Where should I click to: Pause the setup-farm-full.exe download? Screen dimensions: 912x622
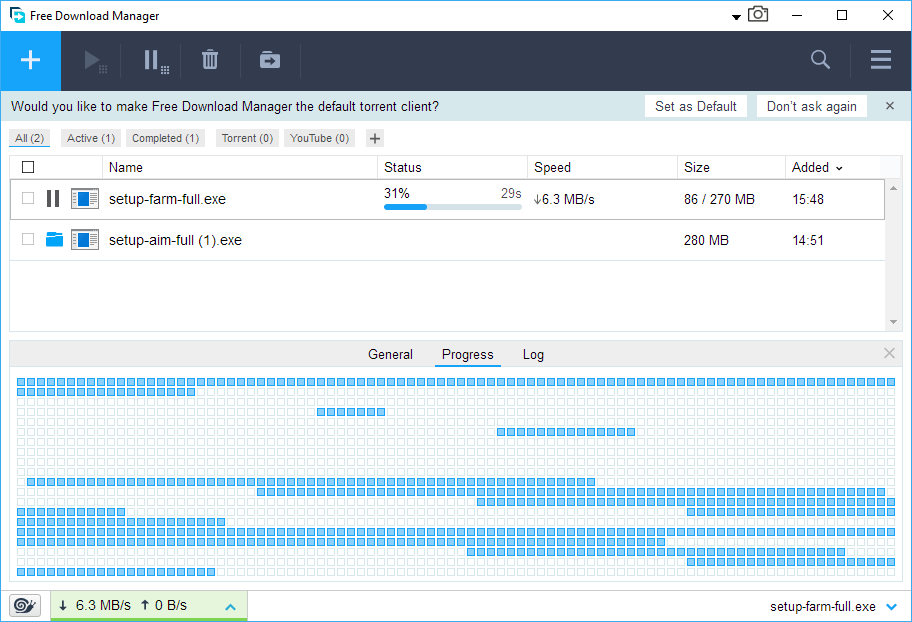(53, 199)
